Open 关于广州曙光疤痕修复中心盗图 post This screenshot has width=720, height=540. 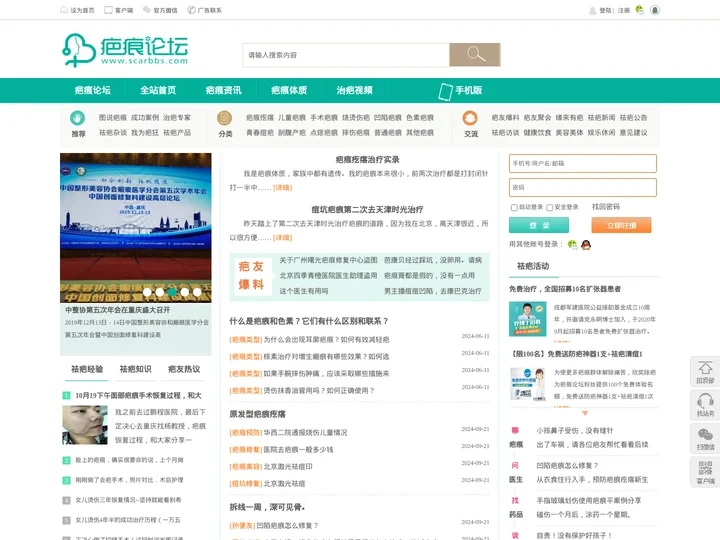tap(328, 260)
